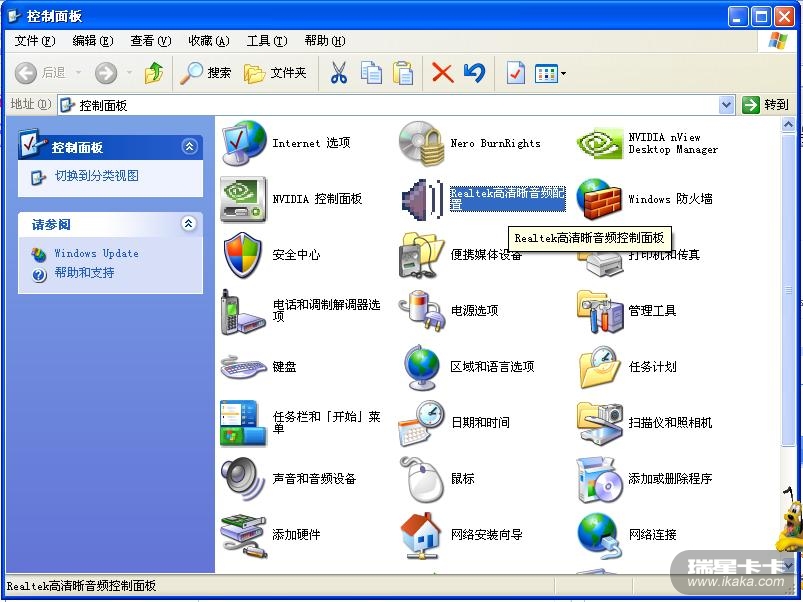Open 添加硬件 icon
The height and width of the screenshot is (602, 803).
click(244, 535)
